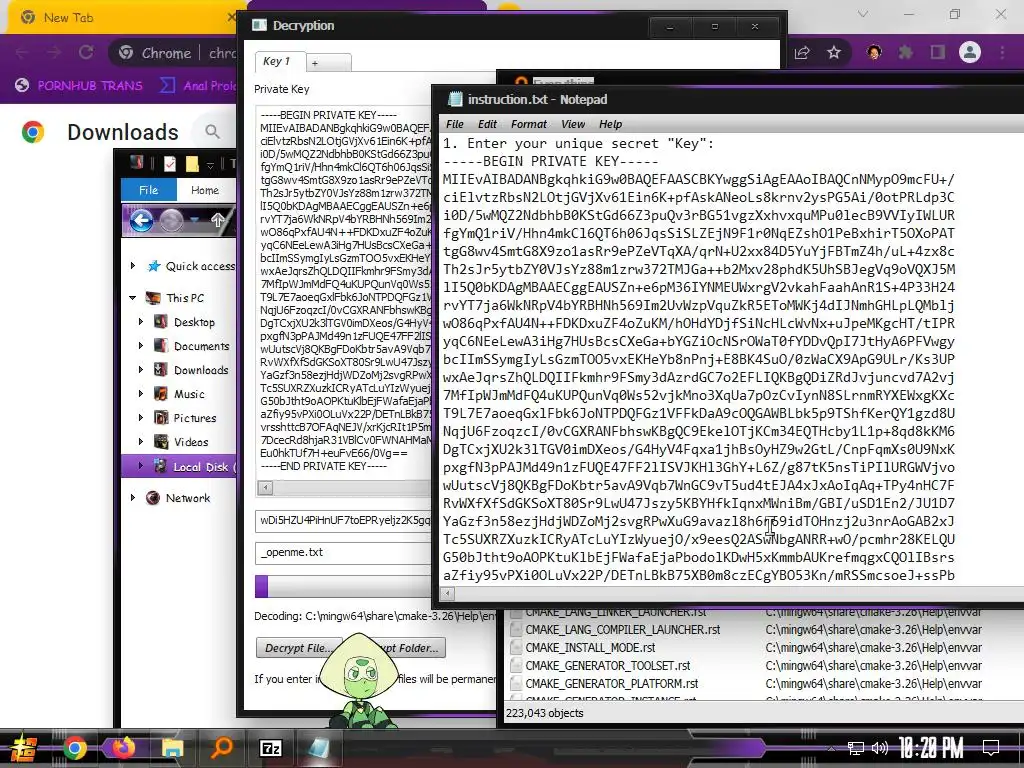Expand the Music tree node
Screen dimensions: 1024x768
click(141, 394)
